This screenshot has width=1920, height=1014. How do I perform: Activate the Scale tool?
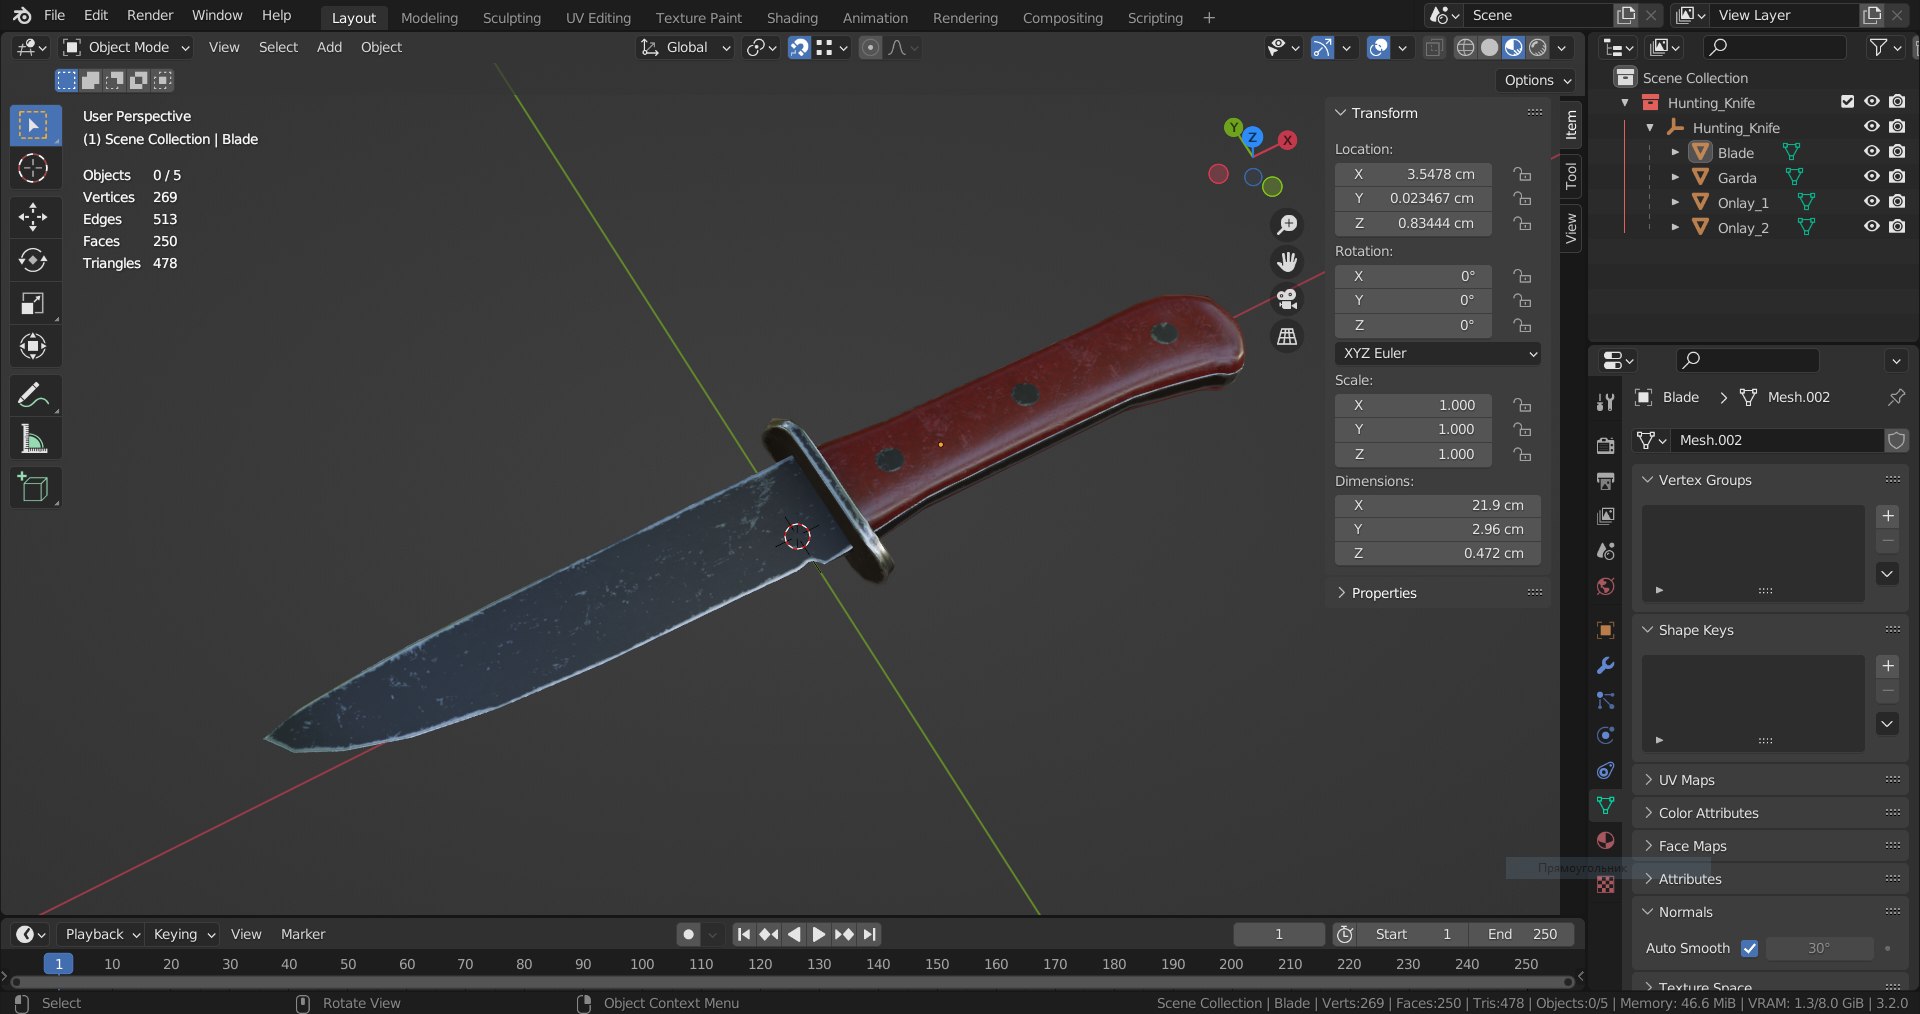pos(33,303)
